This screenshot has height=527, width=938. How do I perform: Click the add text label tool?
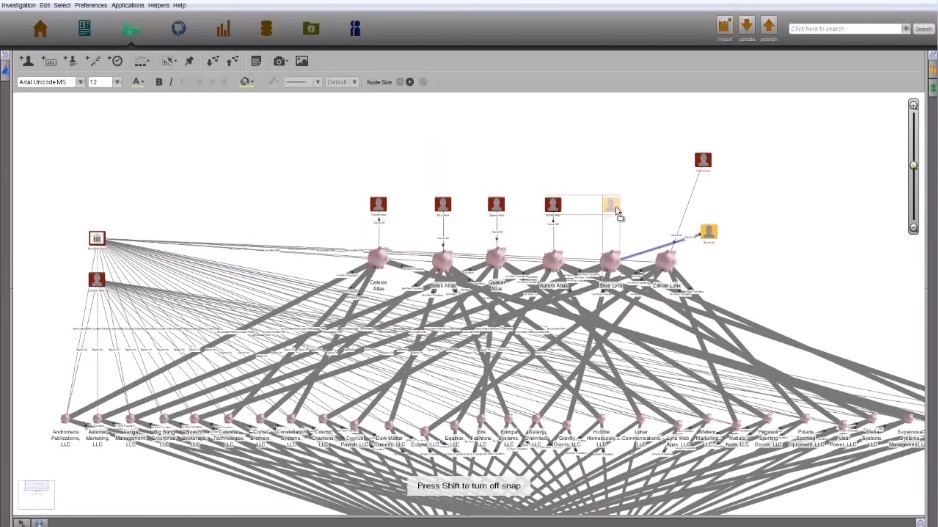pyautogui.click(x=48, y=61)
